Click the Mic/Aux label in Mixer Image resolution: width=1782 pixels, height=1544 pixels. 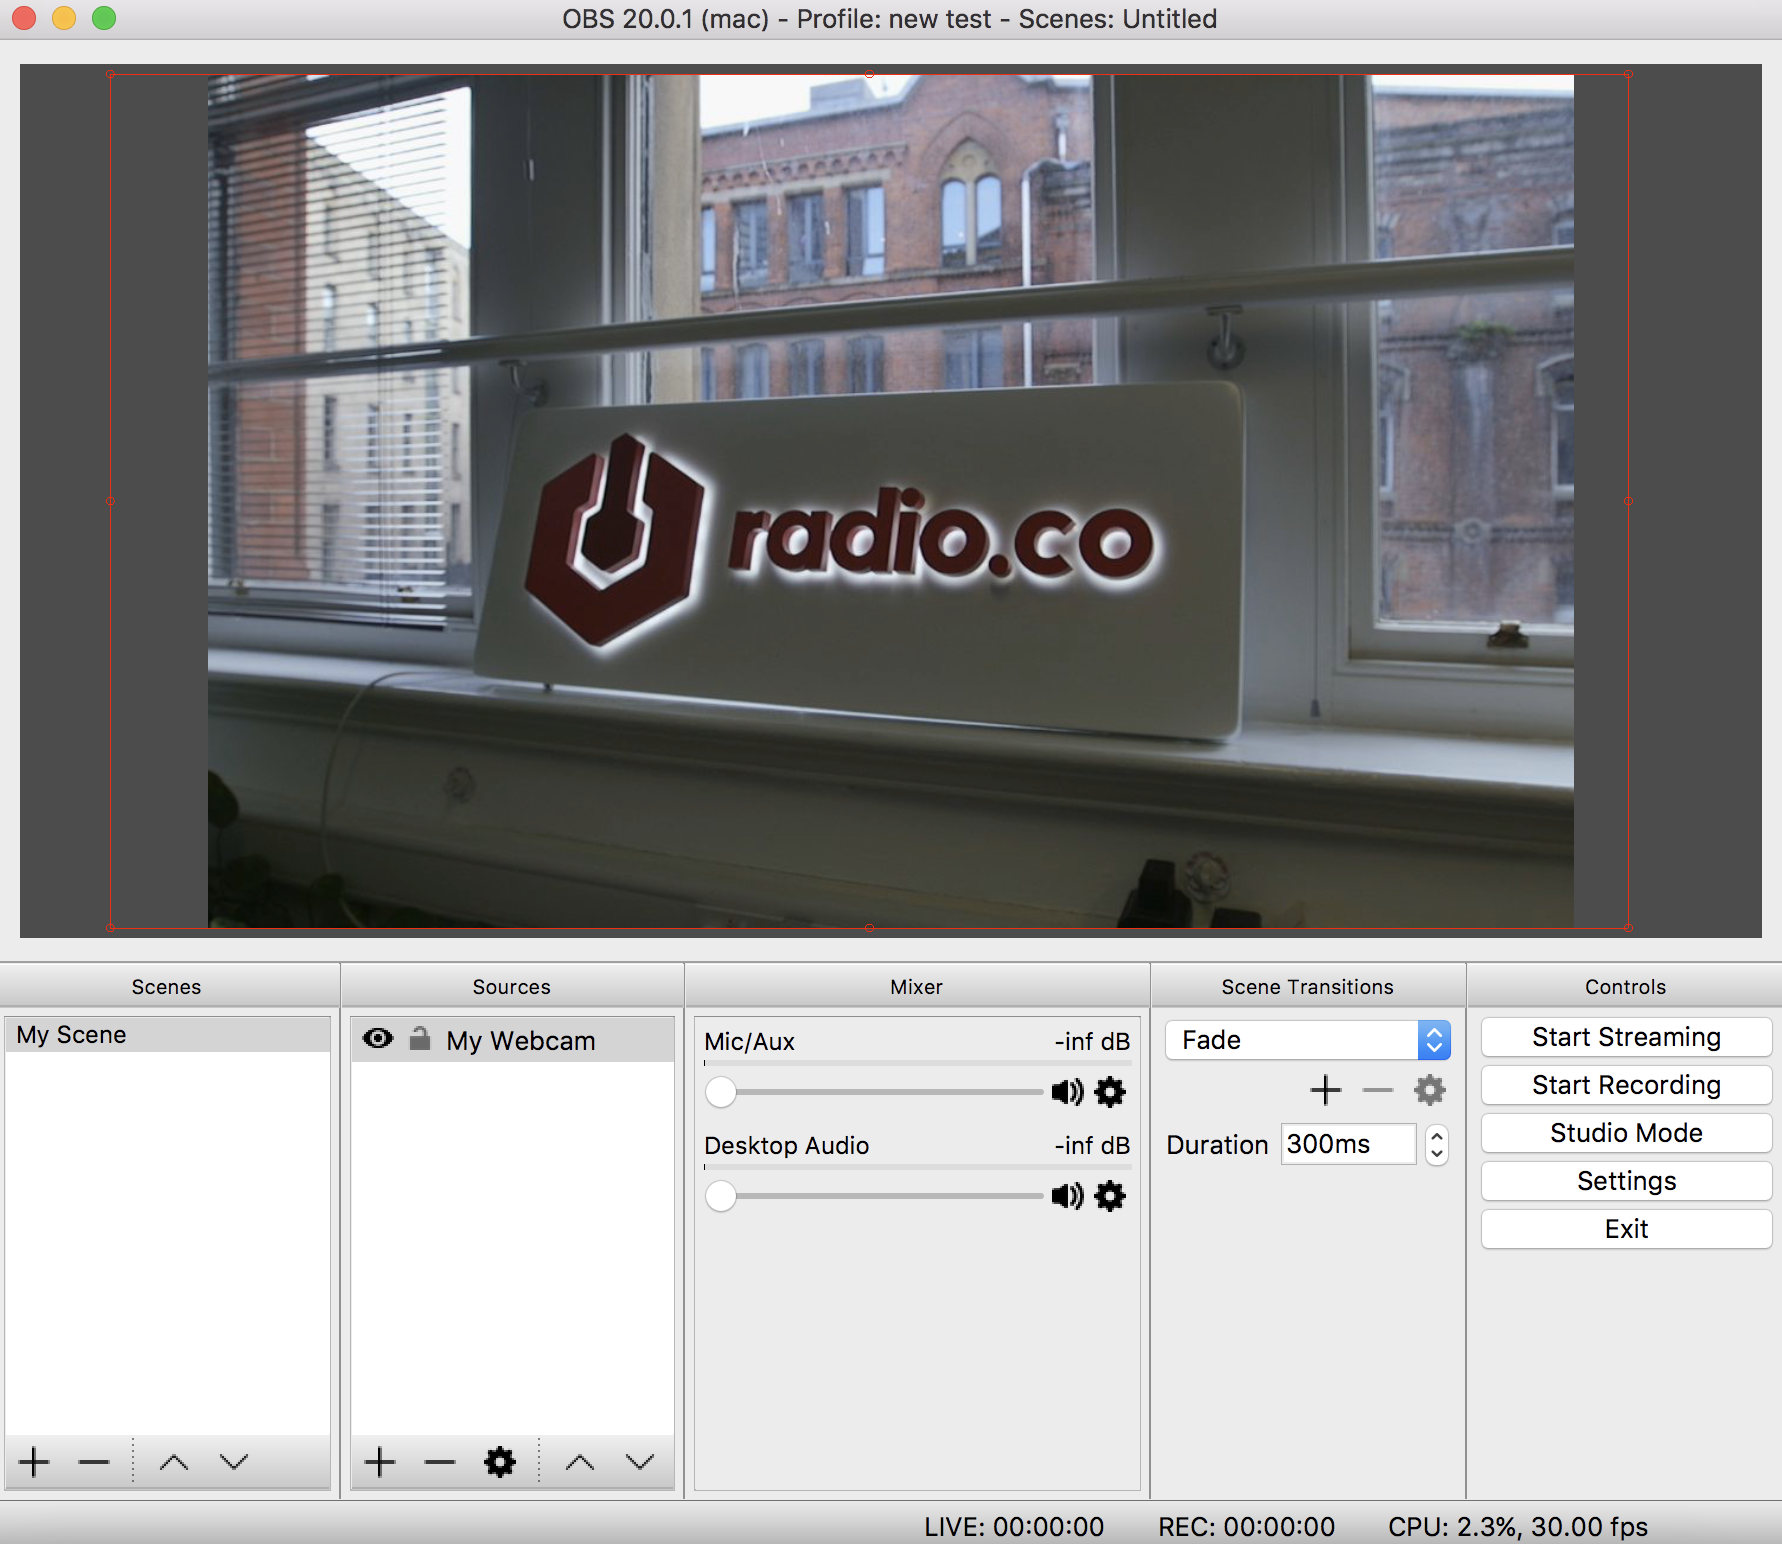(749, 1042)
